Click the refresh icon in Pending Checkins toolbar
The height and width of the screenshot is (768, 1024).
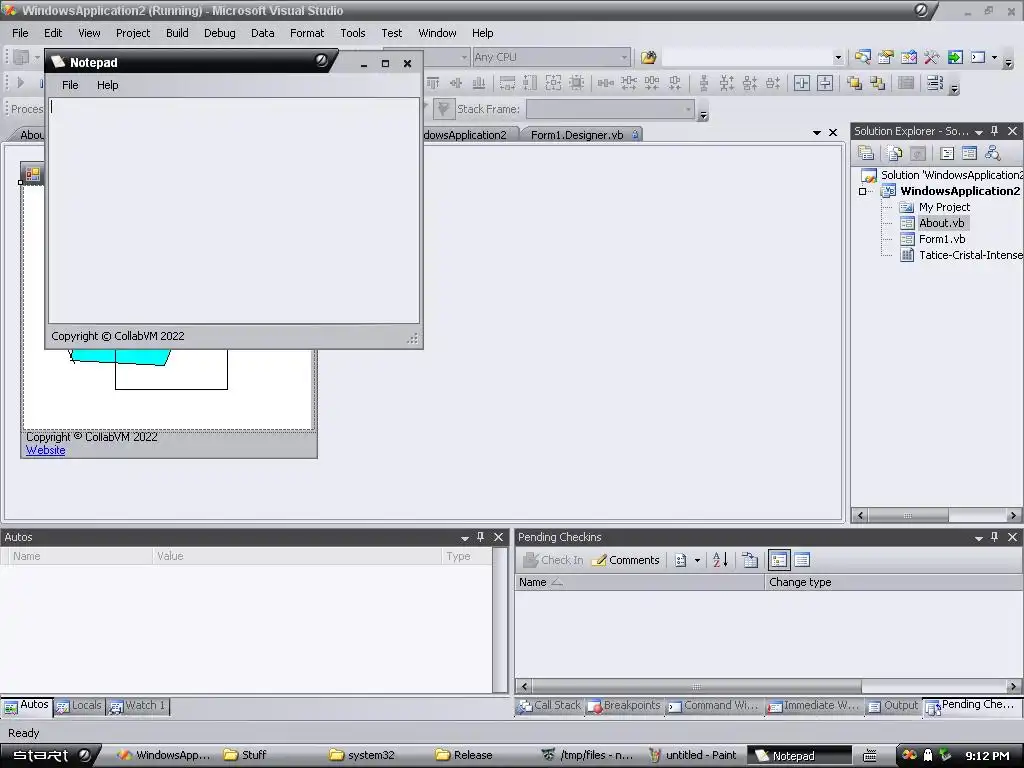pyautogui.click(x=750, y=560)
